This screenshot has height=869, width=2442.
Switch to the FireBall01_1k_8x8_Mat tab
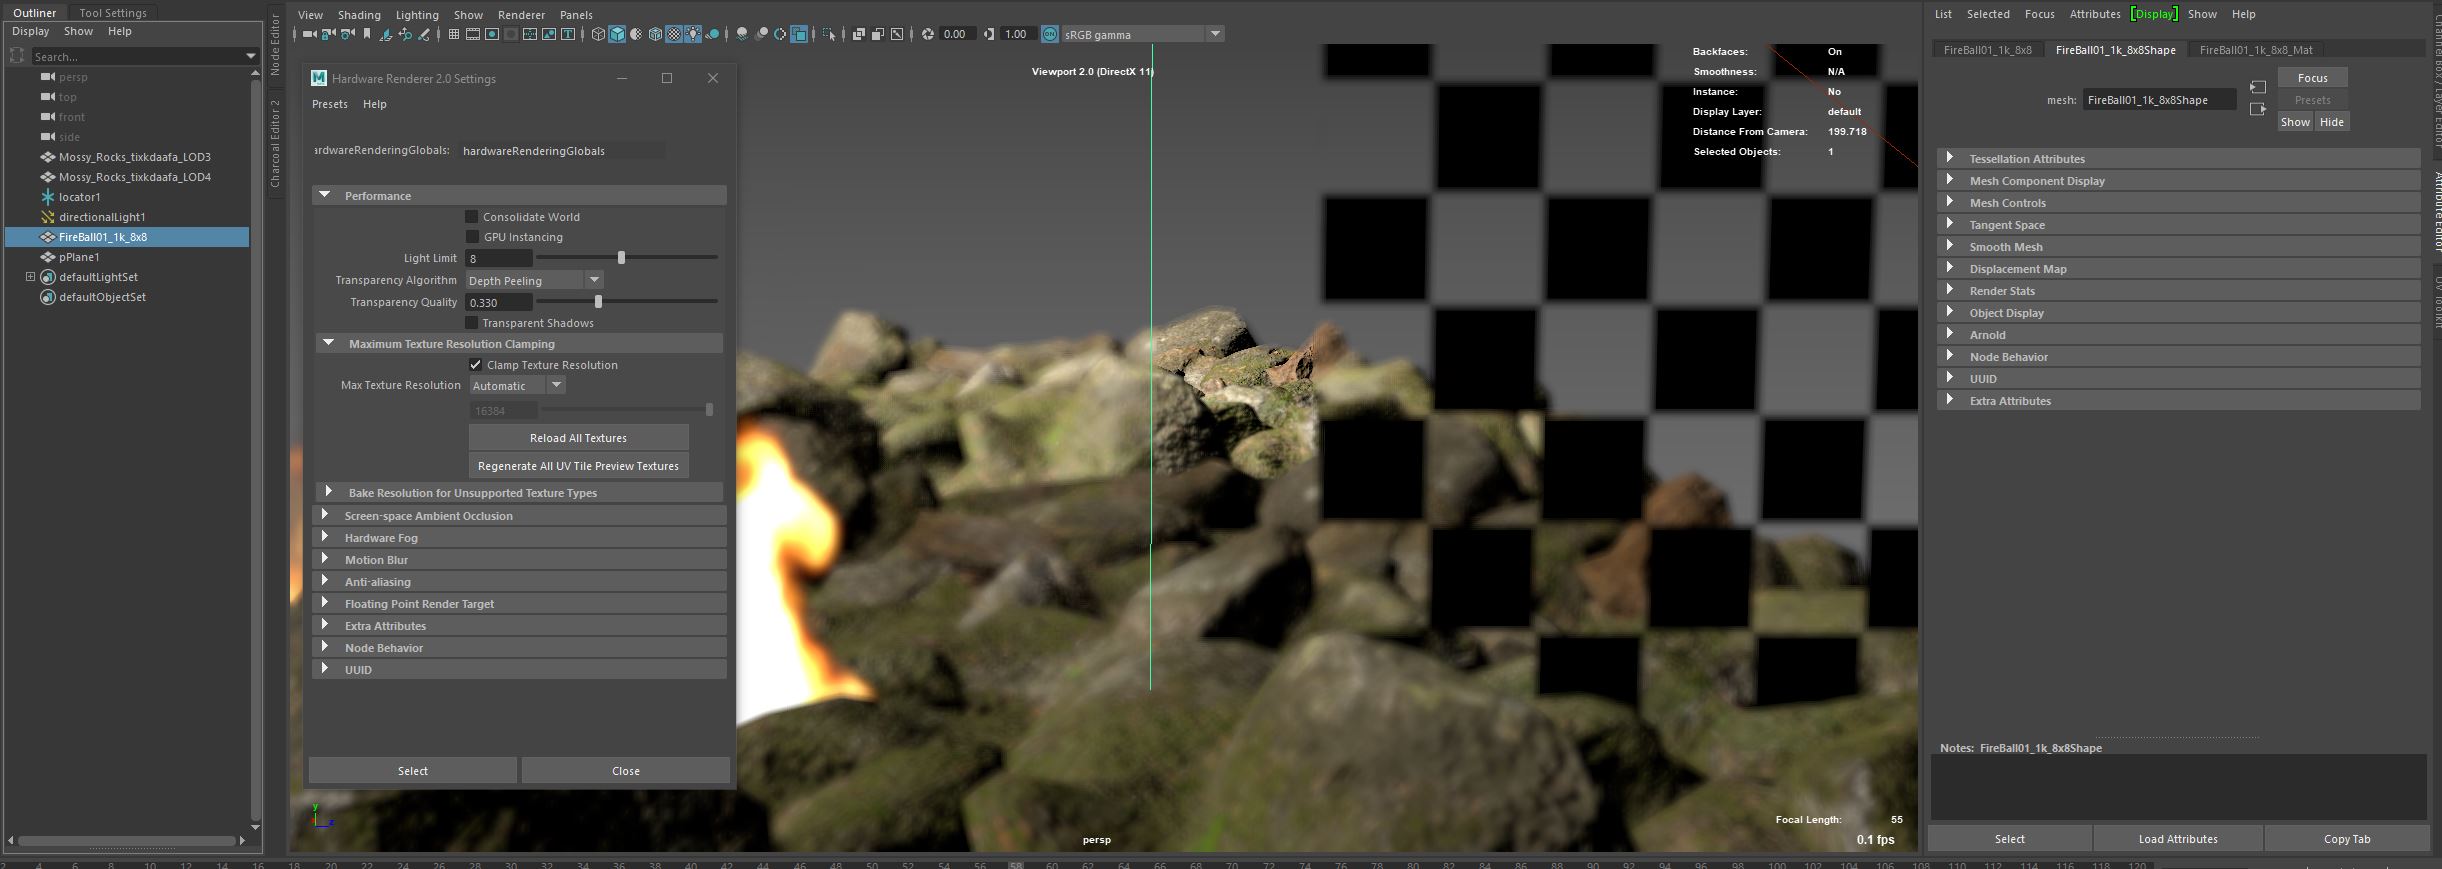coord(2255,50)
